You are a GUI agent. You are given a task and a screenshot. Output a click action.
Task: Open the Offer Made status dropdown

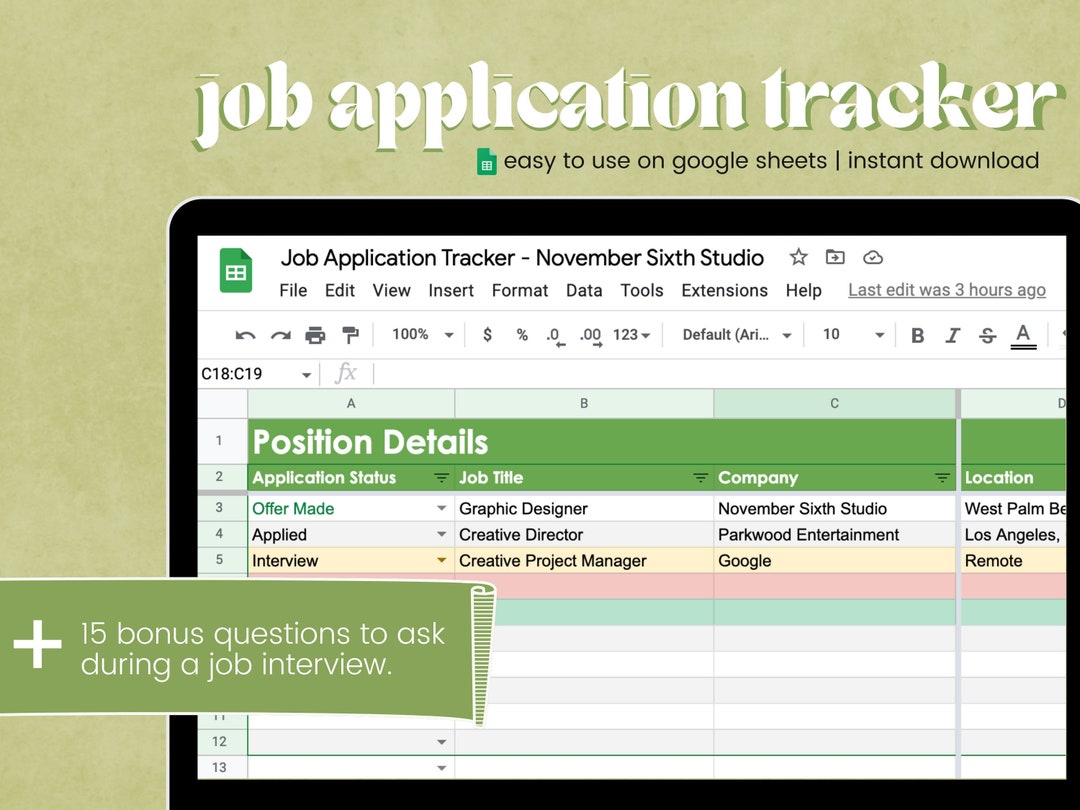(442, 508)
